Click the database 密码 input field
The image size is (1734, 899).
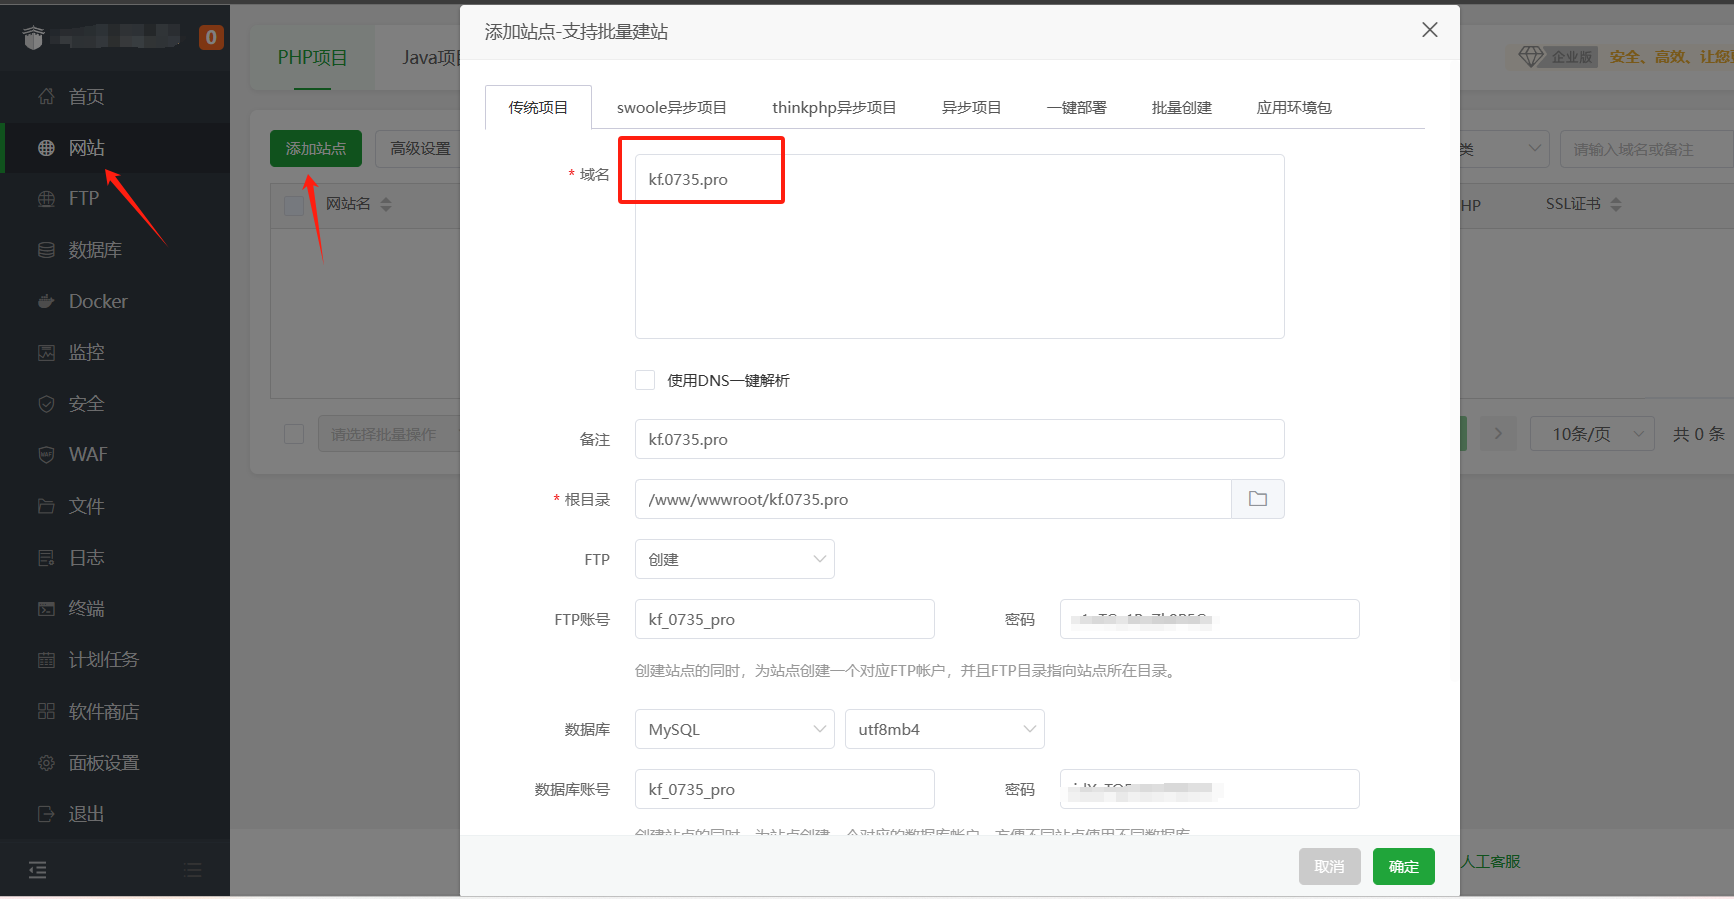[1210, 789]
